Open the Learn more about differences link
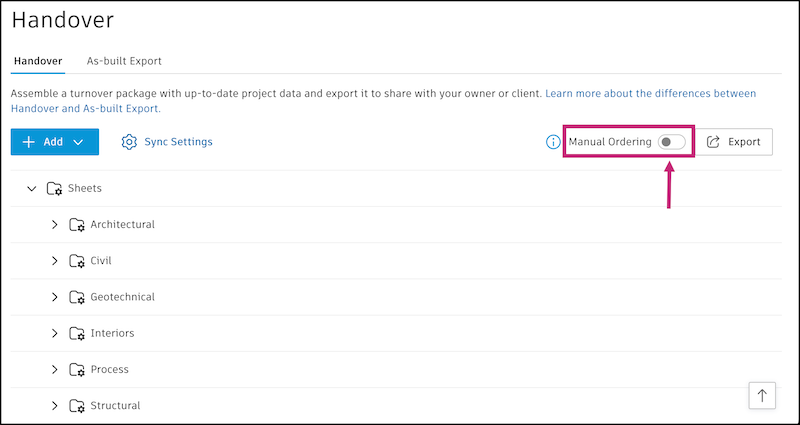The width and height of the screenshot is (800, 425). tap(650, 93)
